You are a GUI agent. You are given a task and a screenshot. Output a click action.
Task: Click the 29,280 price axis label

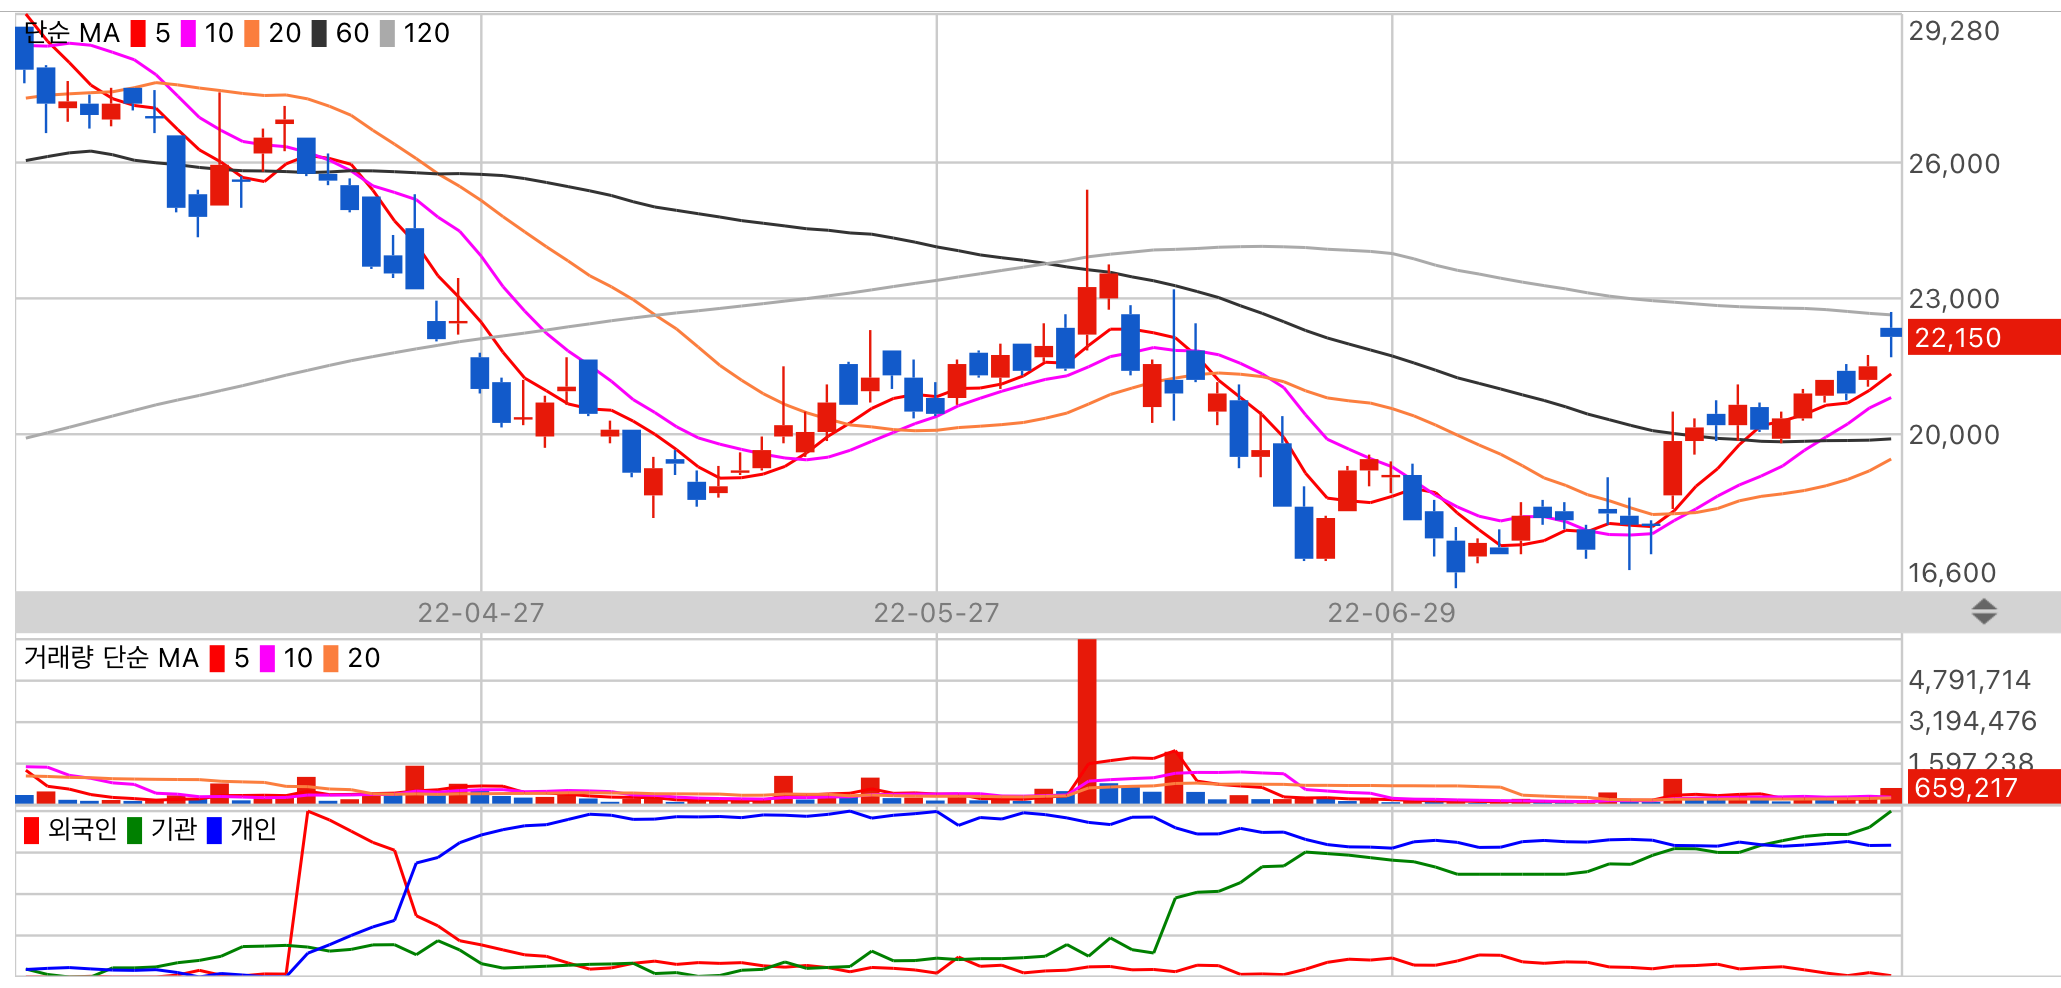[x=1954, y=31]
